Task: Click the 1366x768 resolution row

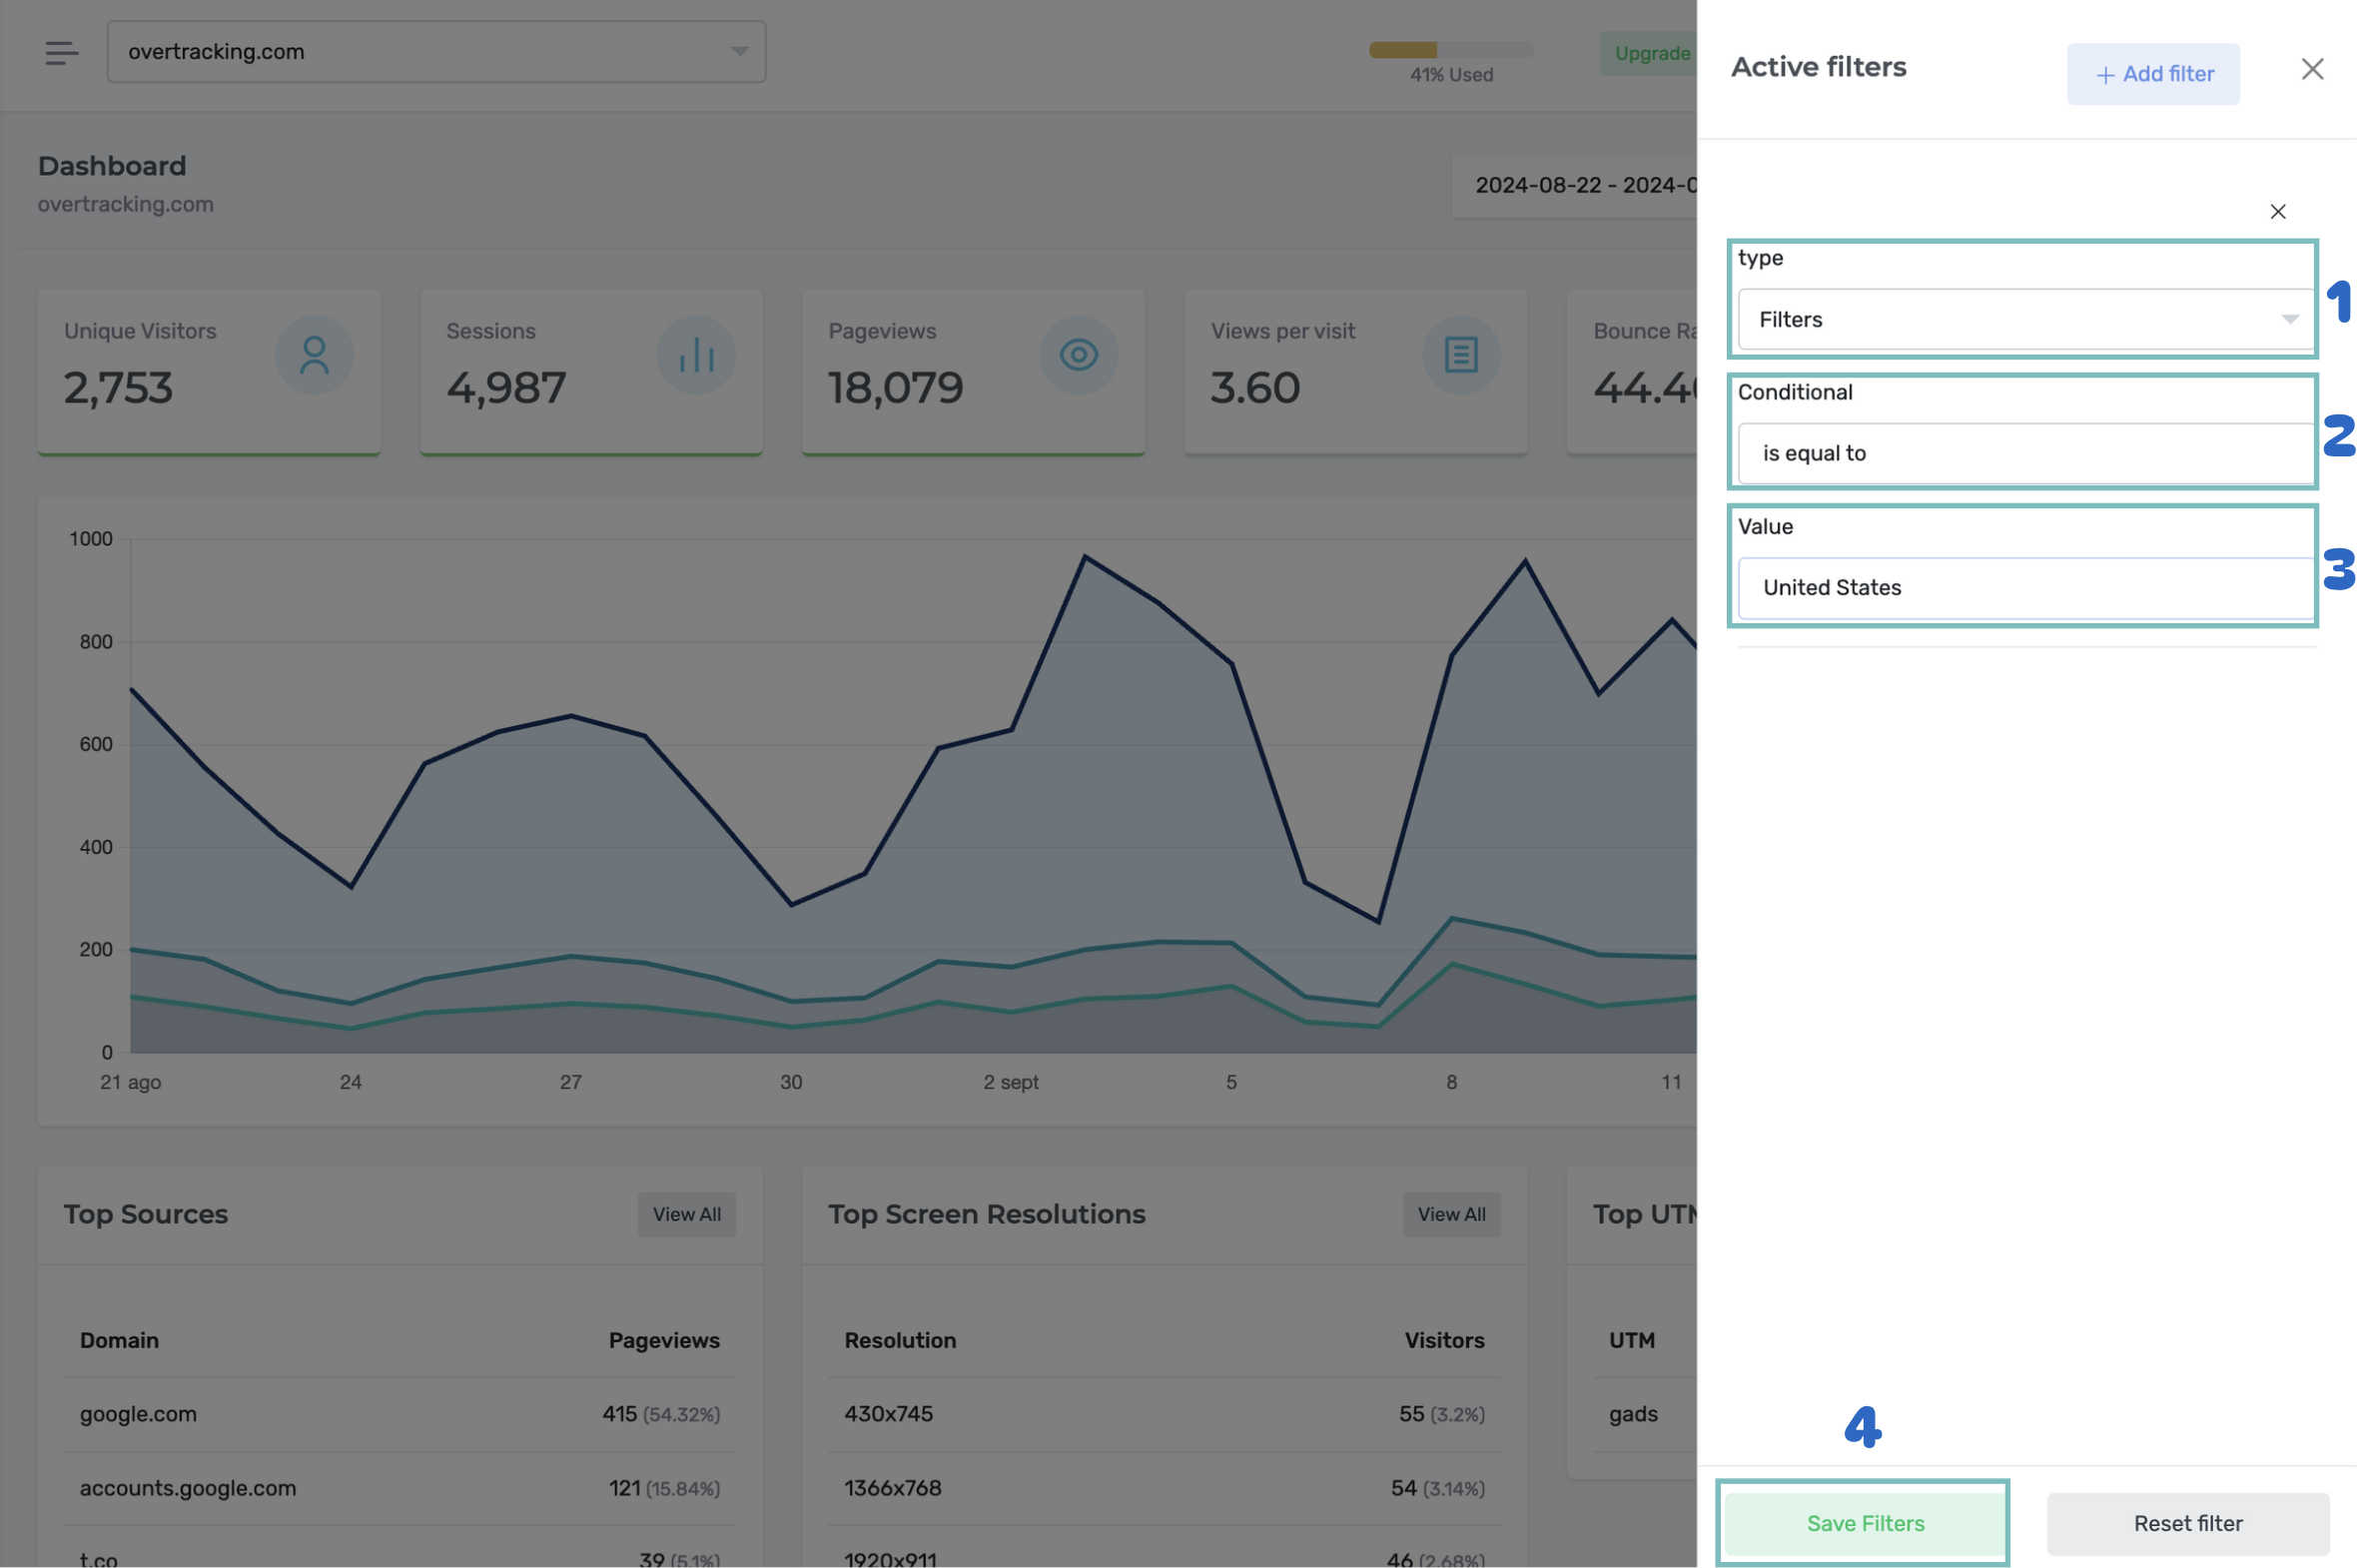Action: point(1164,1488)
